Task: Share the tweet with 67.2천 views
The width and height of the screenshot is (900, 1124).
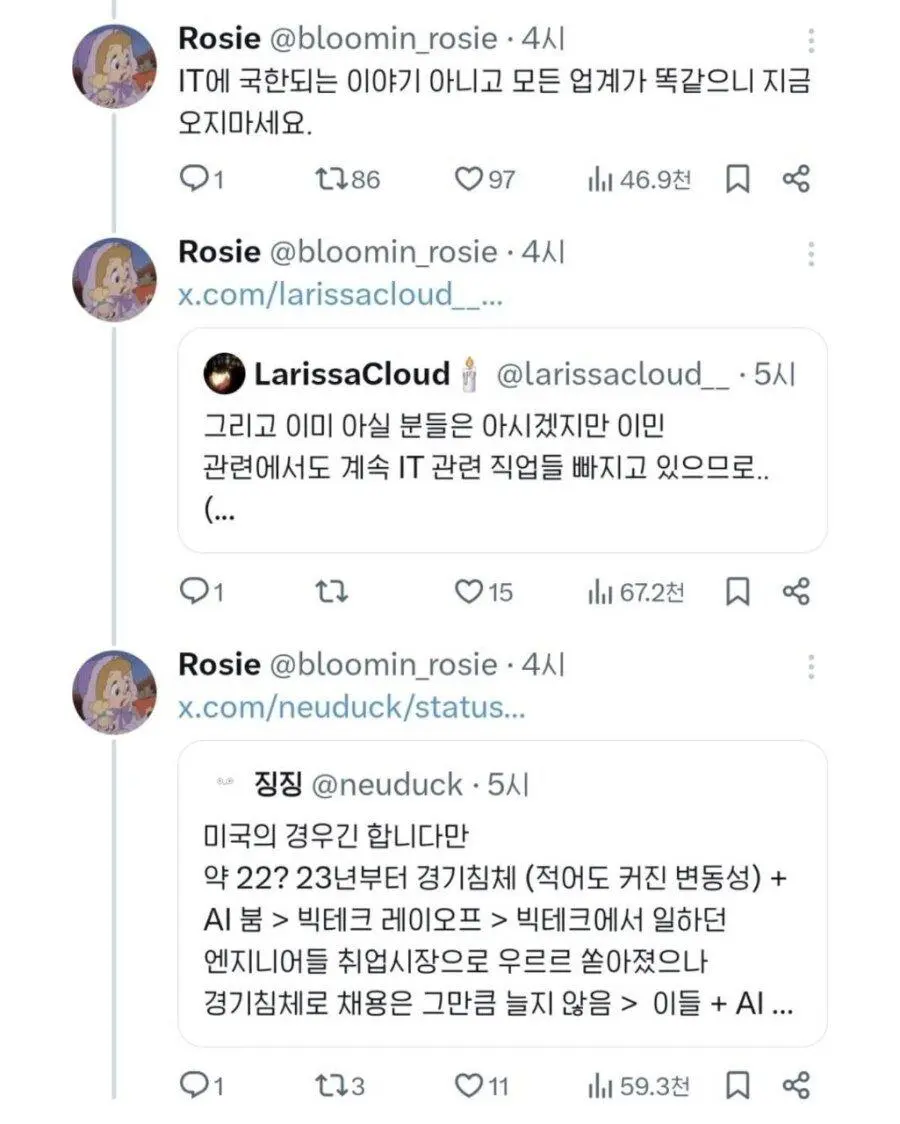Action: point(796,592)
